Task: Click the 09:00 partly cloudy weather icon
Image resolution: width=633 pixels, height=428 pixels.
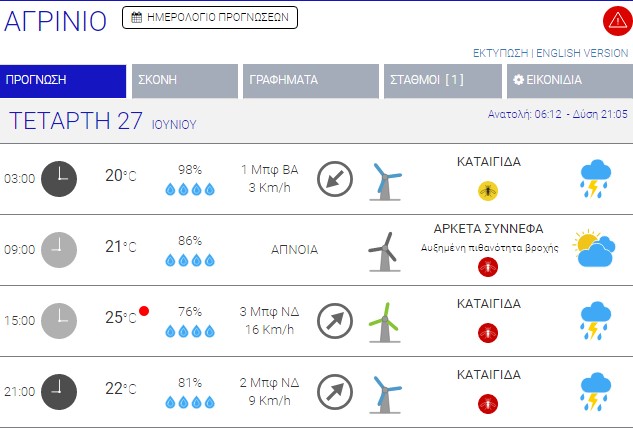Action: coord(594,249)
